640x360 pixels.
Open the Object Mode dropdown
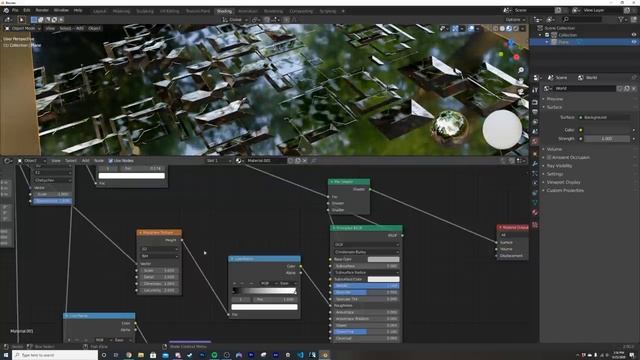pyautogui.click(x=23, y=29)
